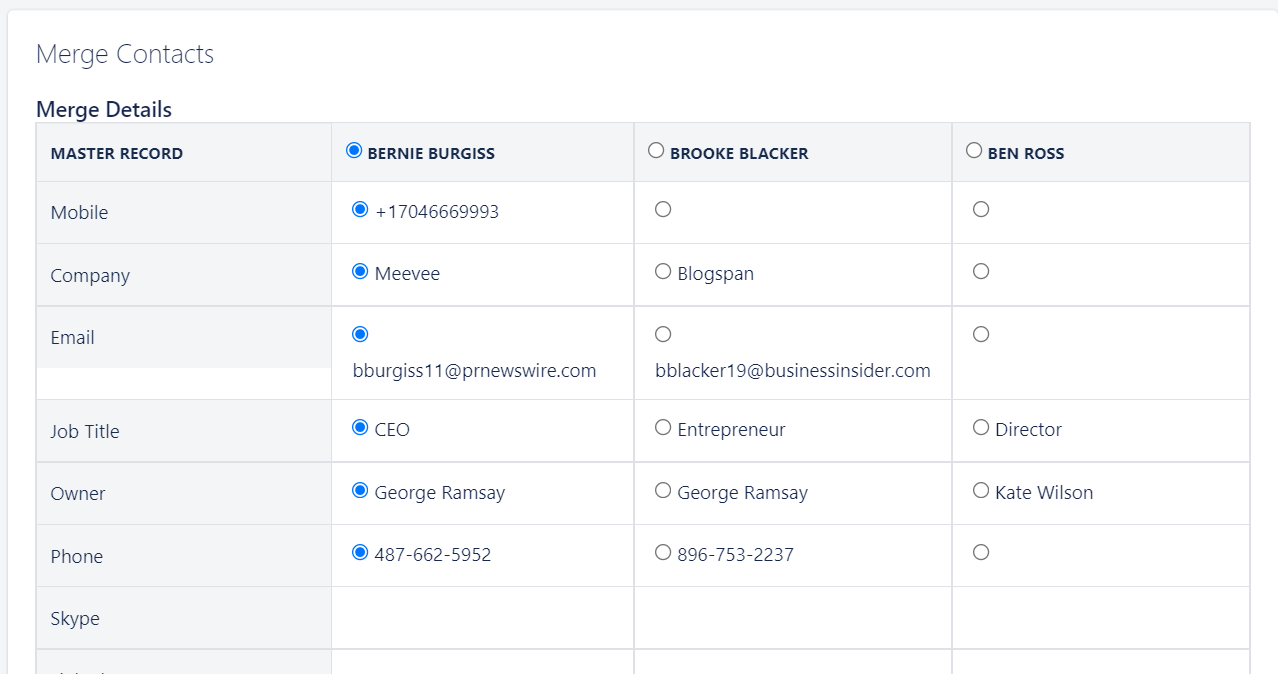Pick the empty Company radio under Ben Ross
Viewport: 1278px width, 674px height.
click(x=981, y=272)
